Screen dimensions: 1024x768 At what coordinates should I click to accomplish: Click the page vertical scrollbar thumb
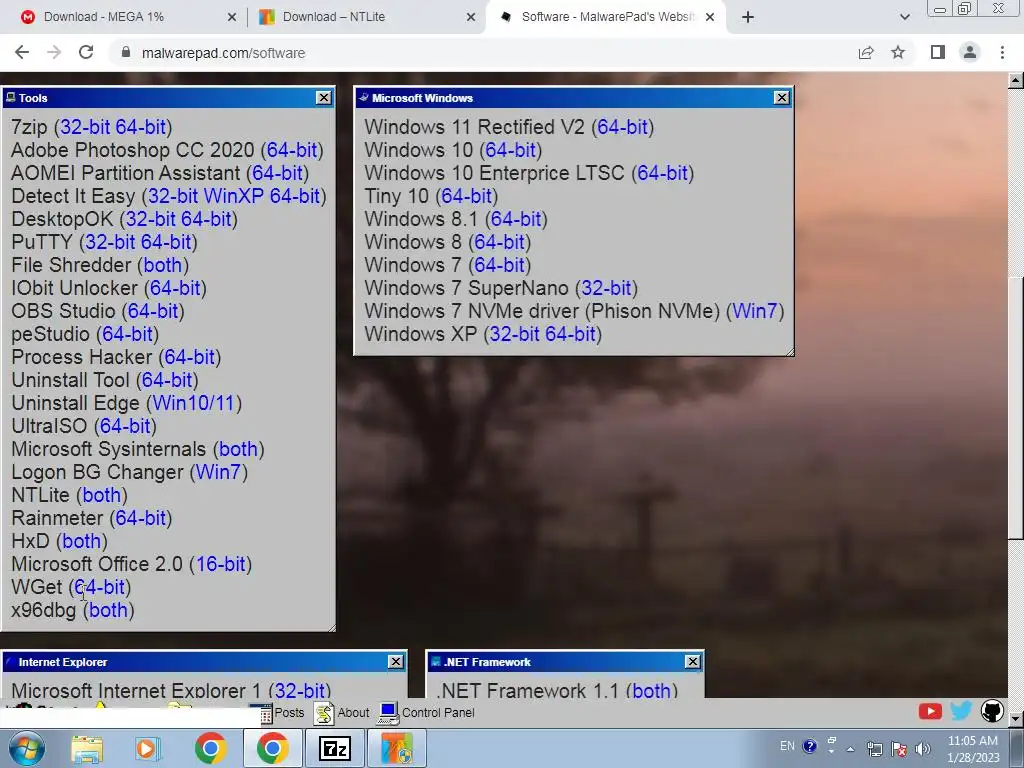click(1016, 408)
